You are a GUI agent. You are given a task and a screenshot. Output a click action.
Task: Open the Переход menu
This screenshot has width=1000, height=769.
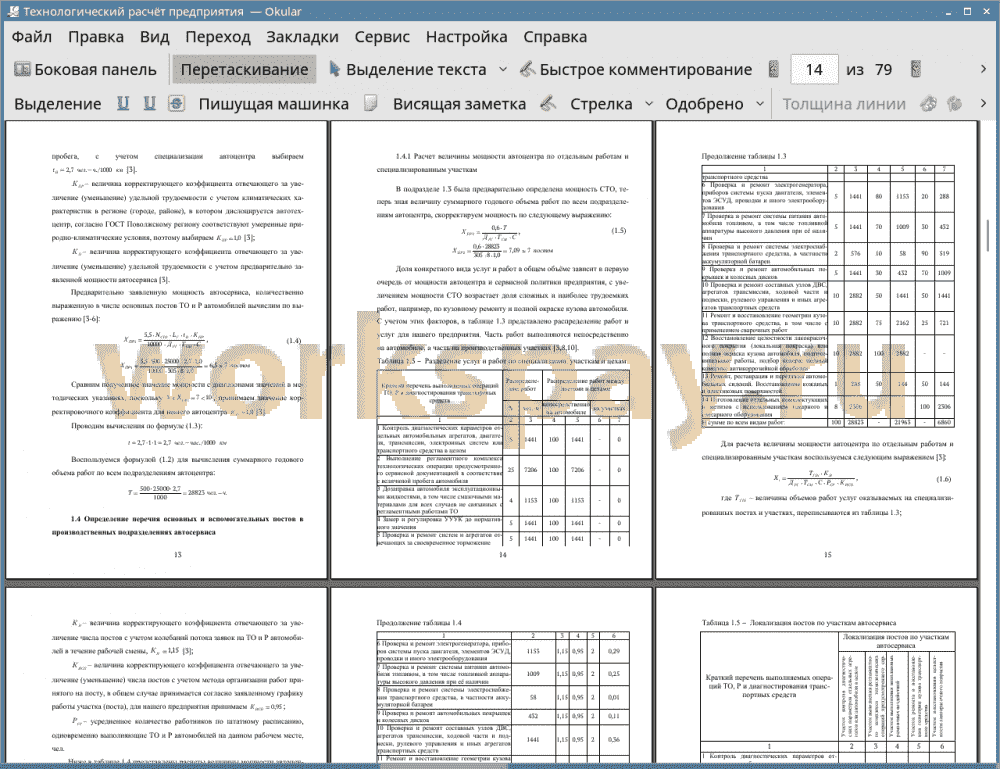[x=217, y=37]
